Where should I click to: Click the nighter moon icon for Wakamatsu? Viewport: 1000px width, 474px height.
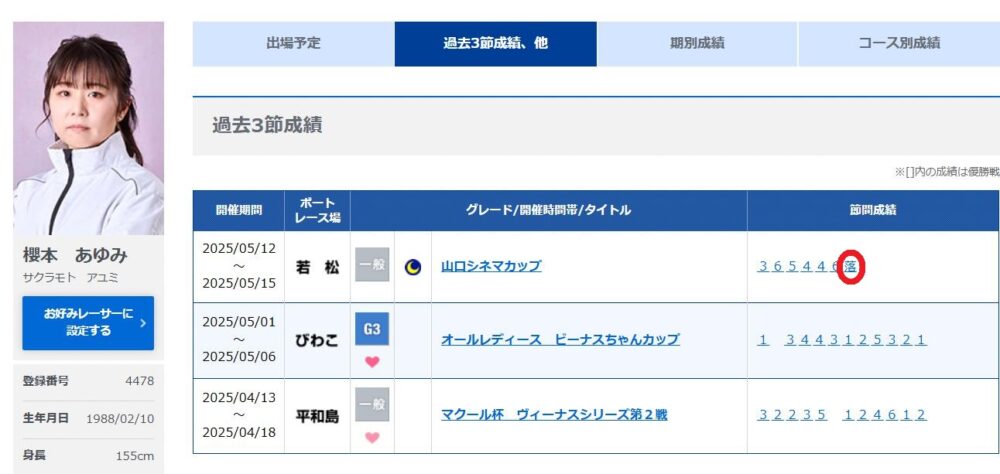coord(413,267)
